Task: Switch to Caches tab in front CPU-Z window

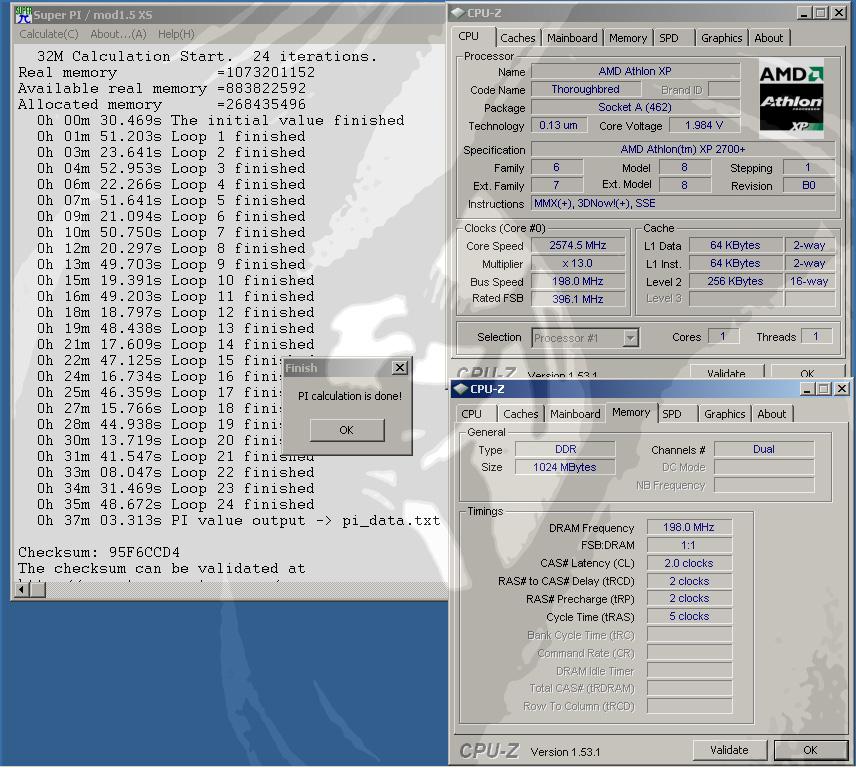Action: tap(521, 414)
